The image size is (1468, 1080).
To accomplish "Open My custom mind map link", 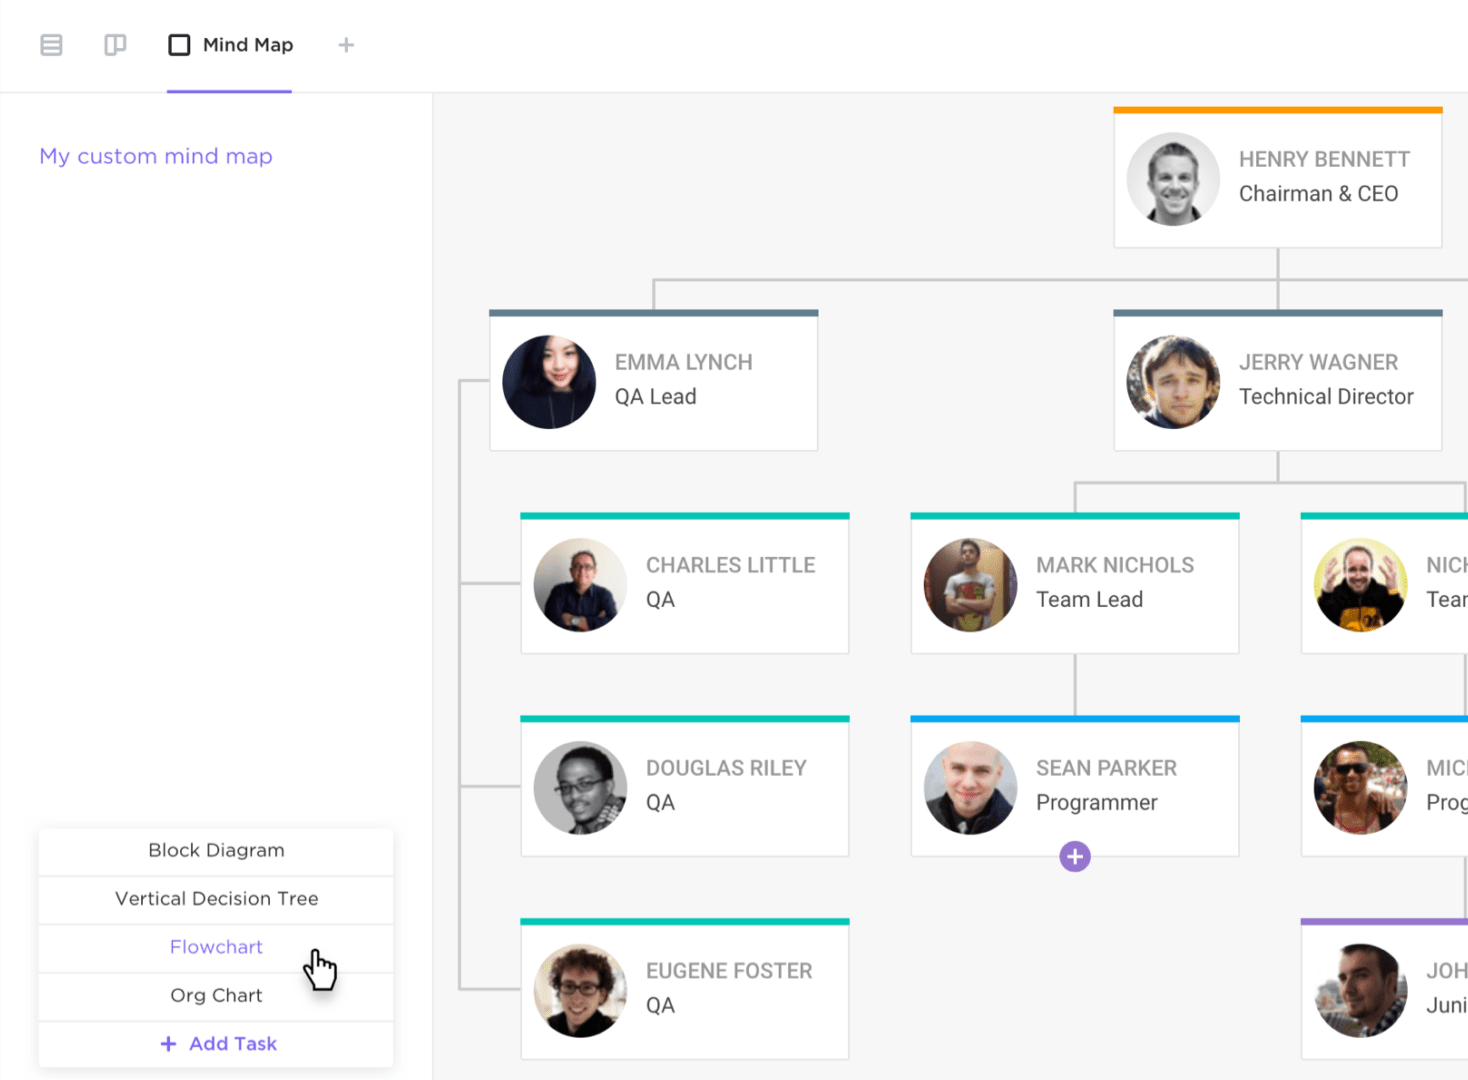I will [156, 156].
